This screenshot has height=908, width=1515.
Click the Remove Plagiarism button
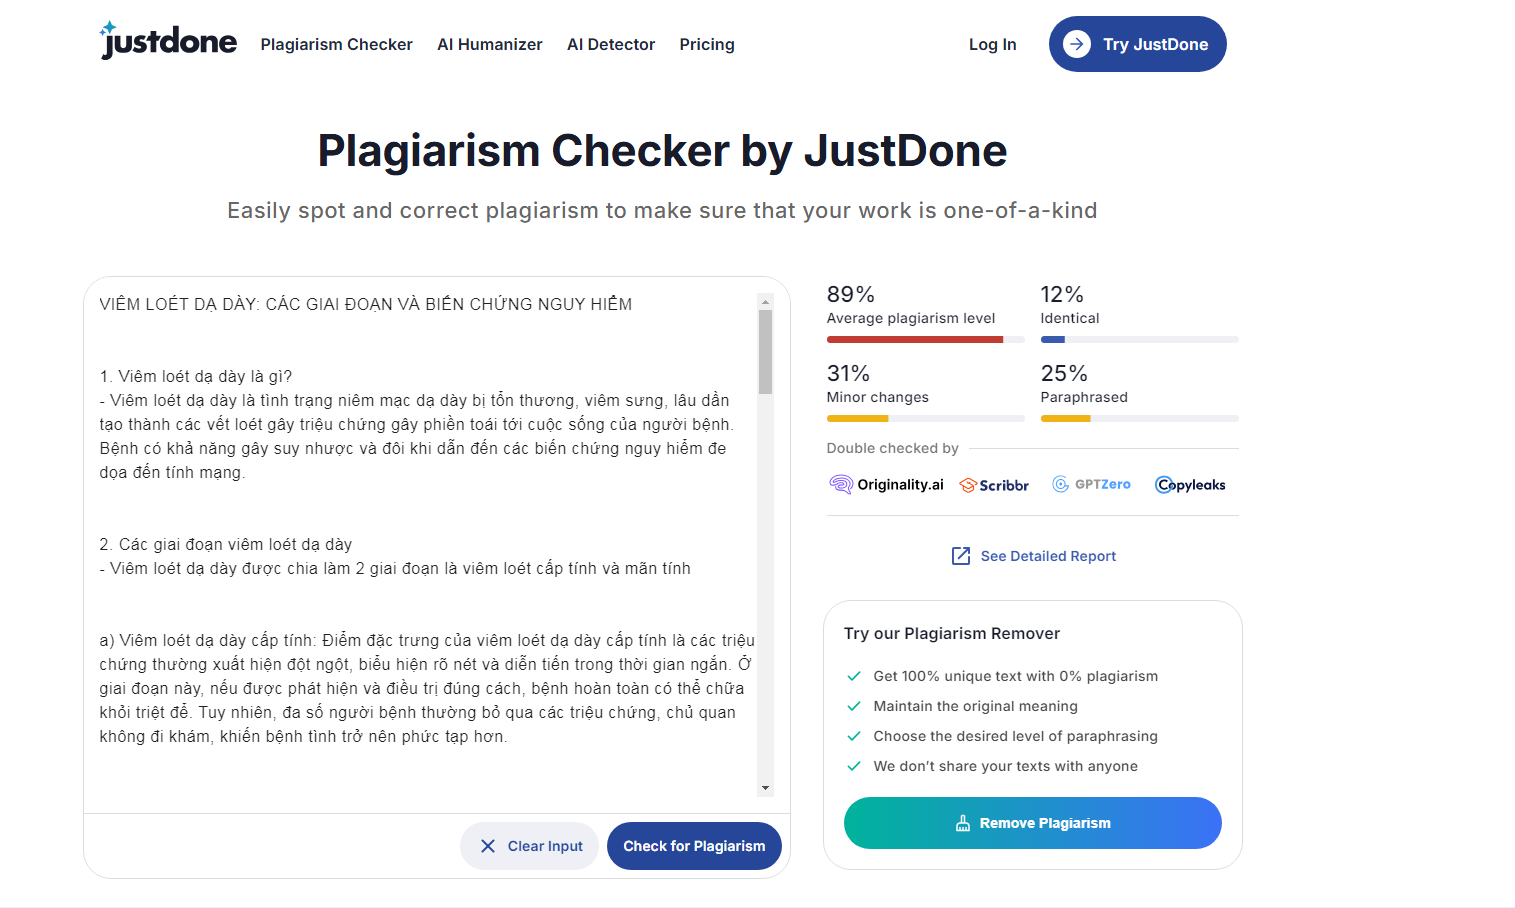click(1033, 823)
